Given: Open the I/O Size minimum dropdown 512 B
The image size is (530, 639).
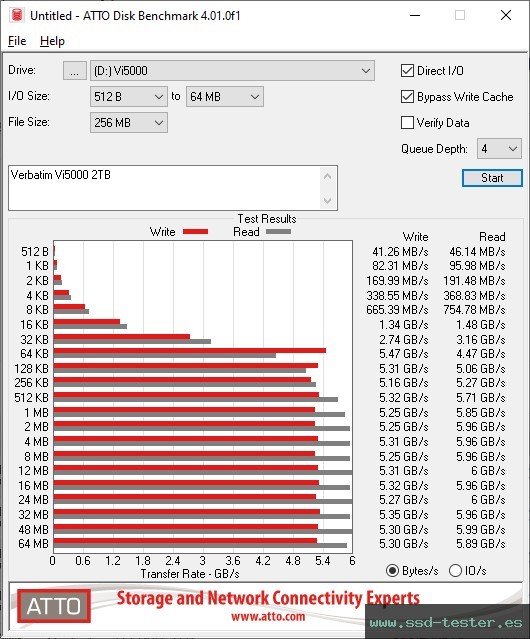Looking at the screenshot, I should tap(129, 97).
